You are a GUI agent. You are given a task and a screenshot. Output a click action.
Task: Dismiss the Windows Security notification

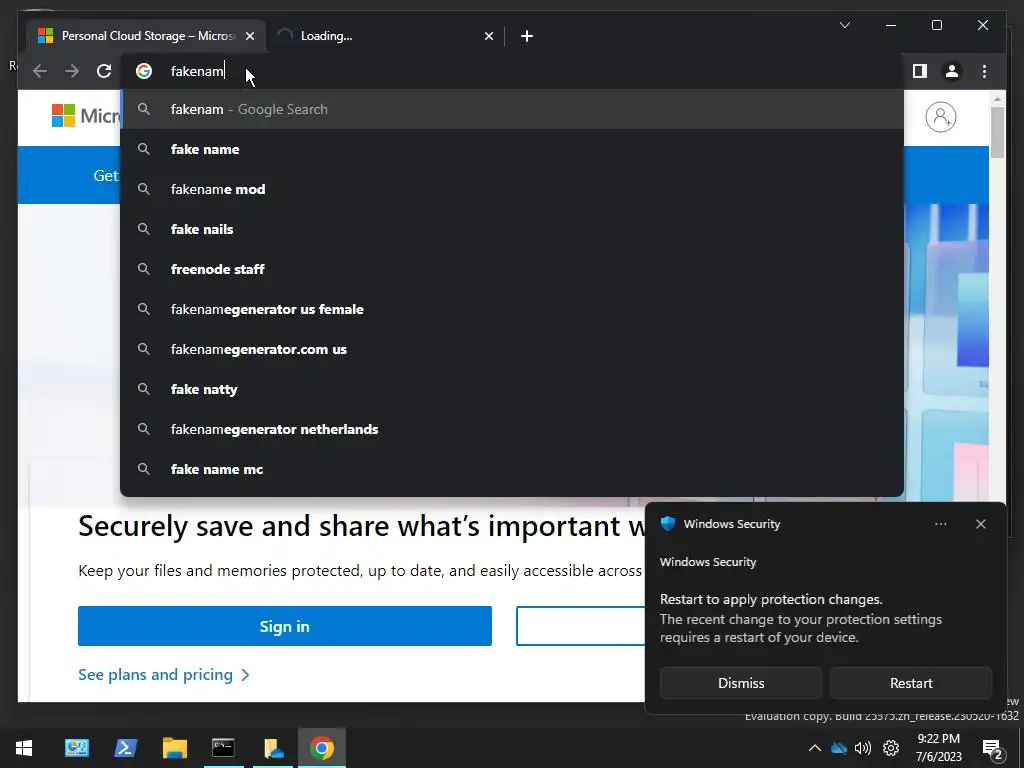coord(741,683)
